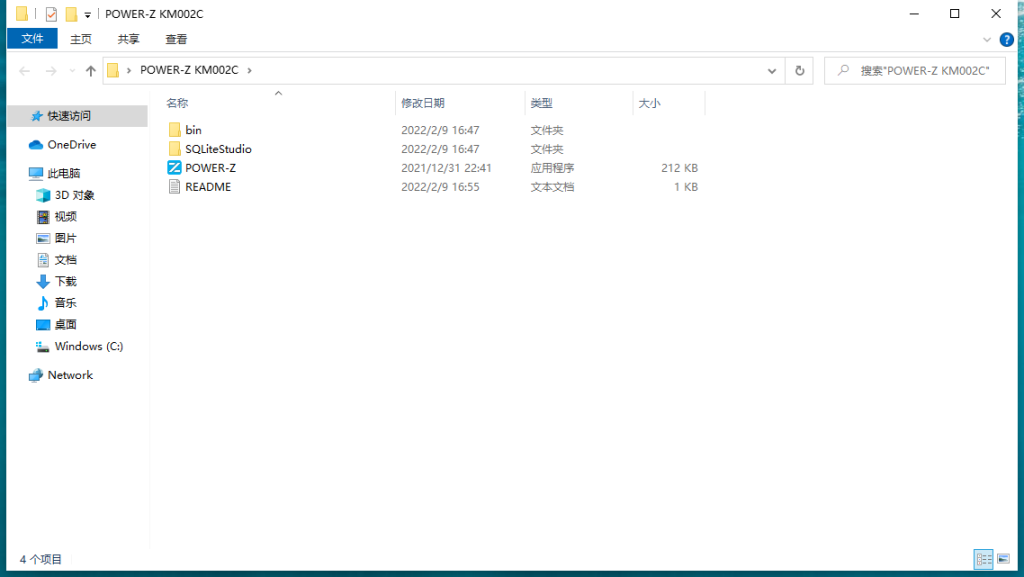Open quick access toolbar customize dropdown
This screenshot has width=1024, height=577.
click(88, 14)
